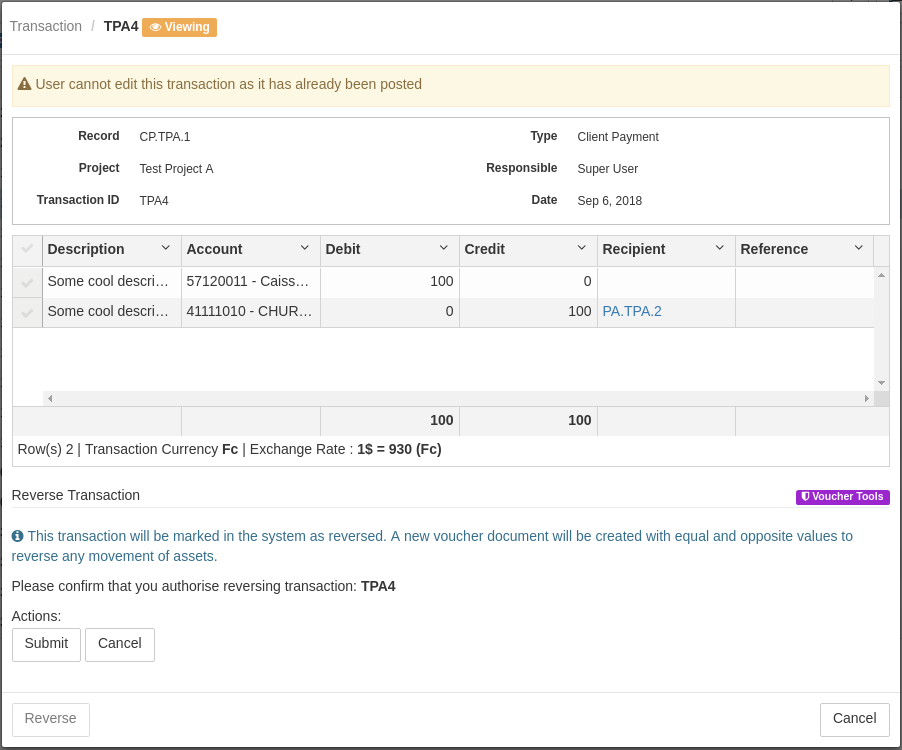The image size is (902, 750).
Task: Click the down arrow on the grid scrollbar
Action: point(880,382)
